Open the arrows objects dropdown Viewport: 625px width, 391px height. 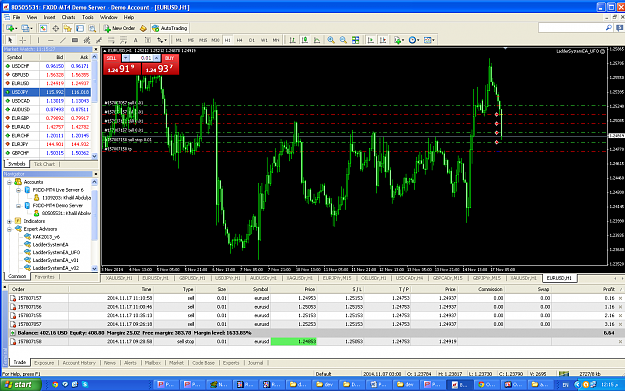pos(161,40)
